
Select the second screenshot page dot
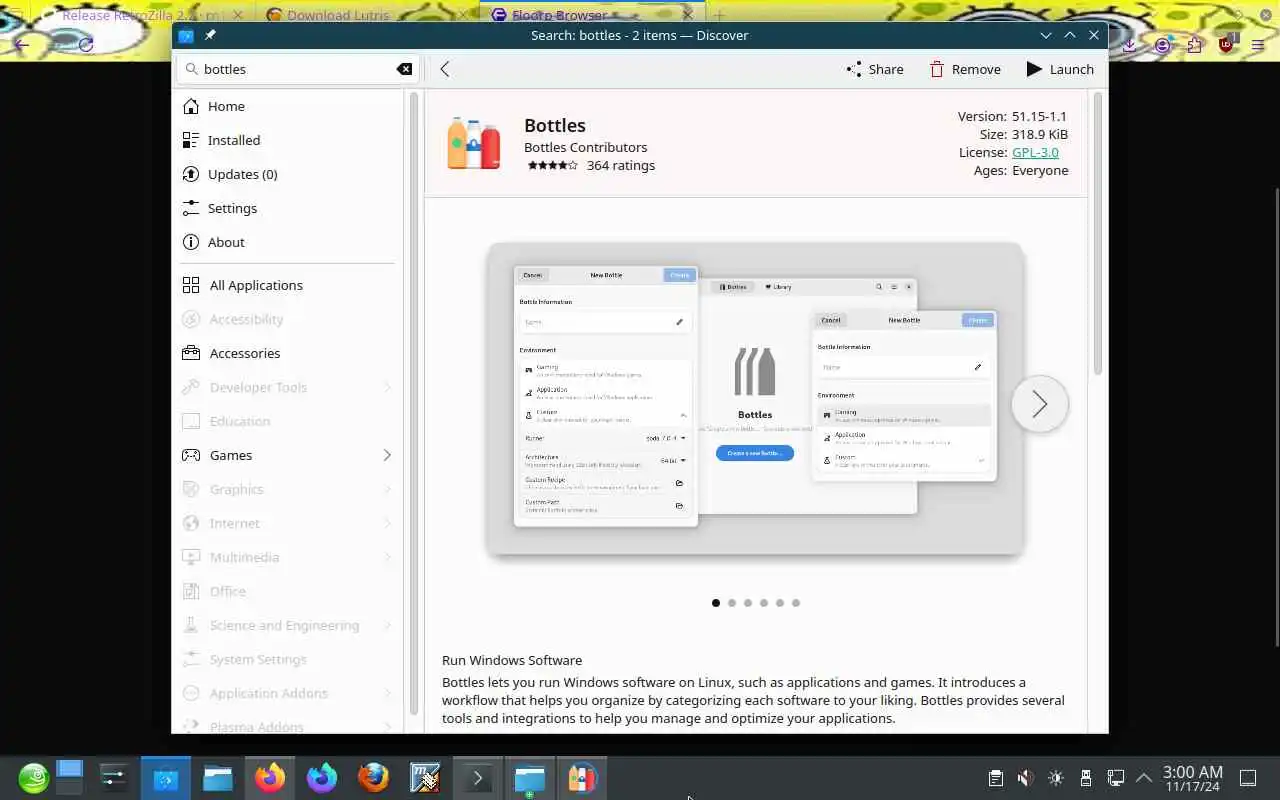732,603
